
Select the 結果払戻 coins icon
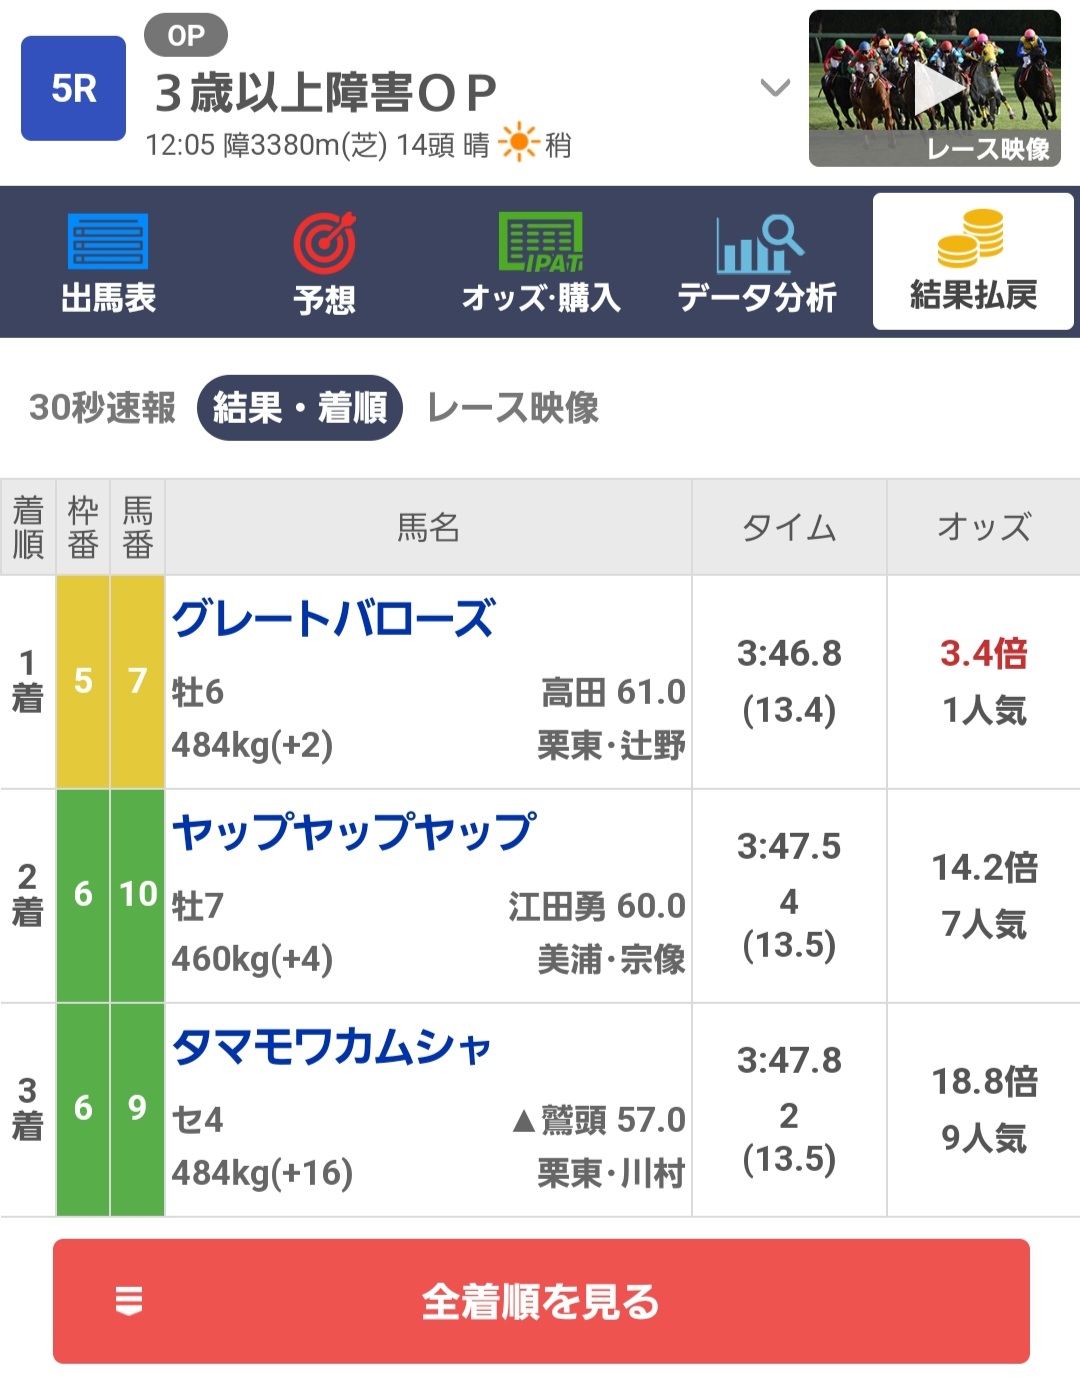tap(972, 240)
